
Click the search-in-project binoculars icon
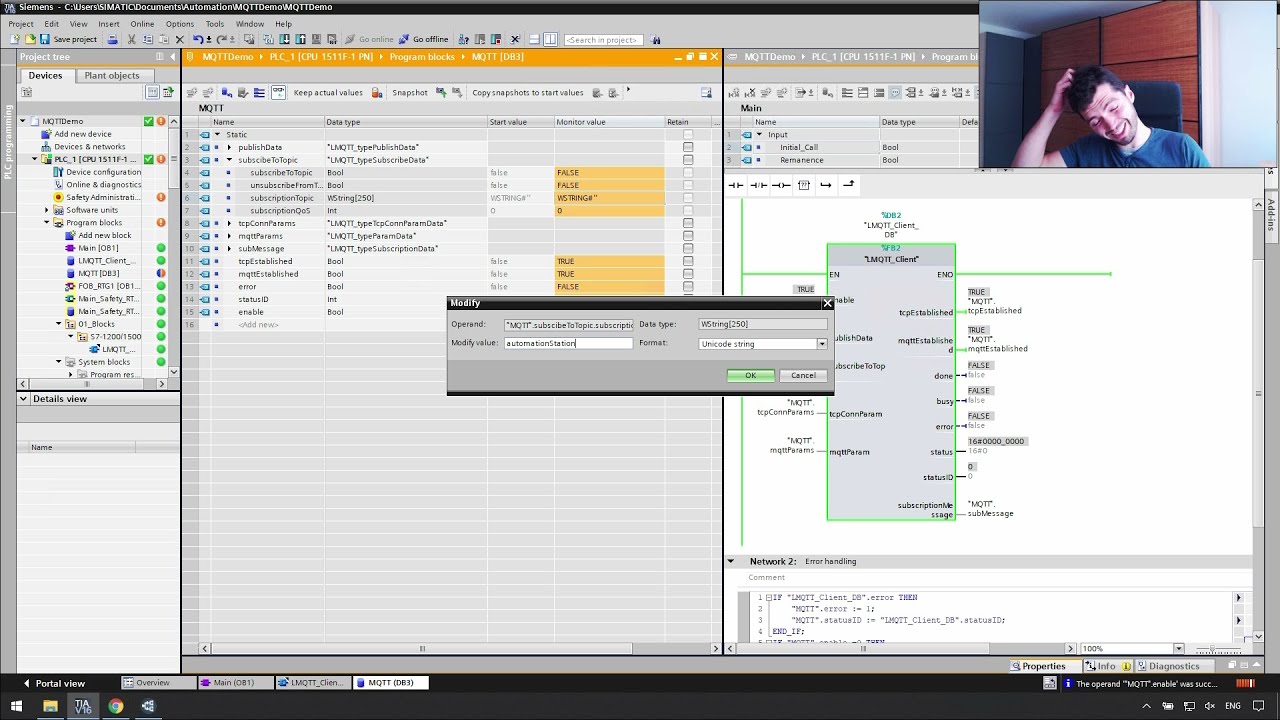click(x=656, y=40)
